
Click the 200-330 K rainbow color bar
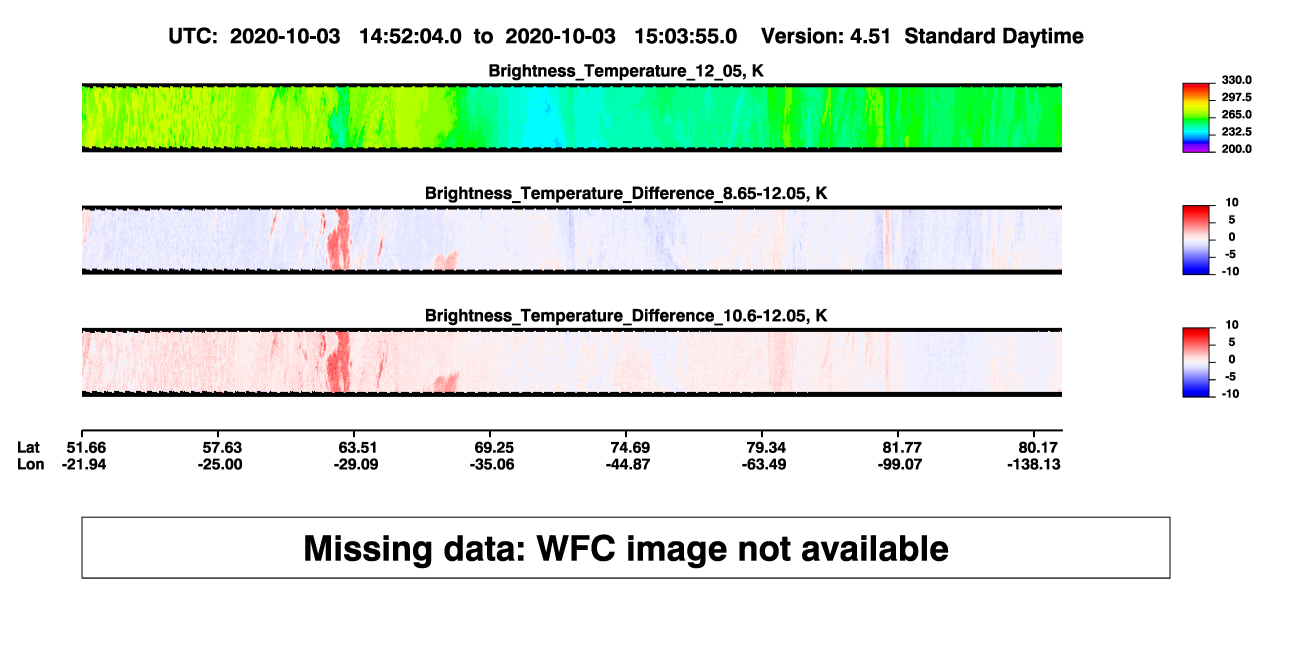(x=1198, y=118)
